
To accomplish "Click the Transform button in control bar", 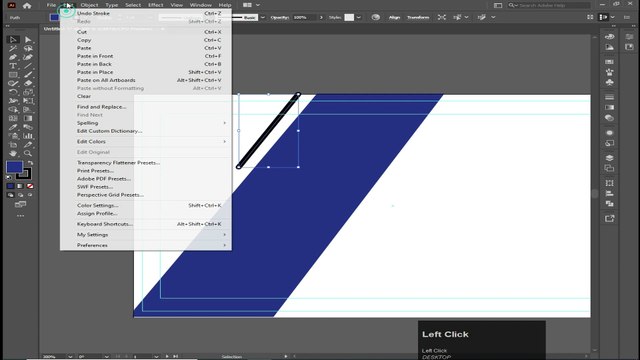I will [x=418, y=18].
